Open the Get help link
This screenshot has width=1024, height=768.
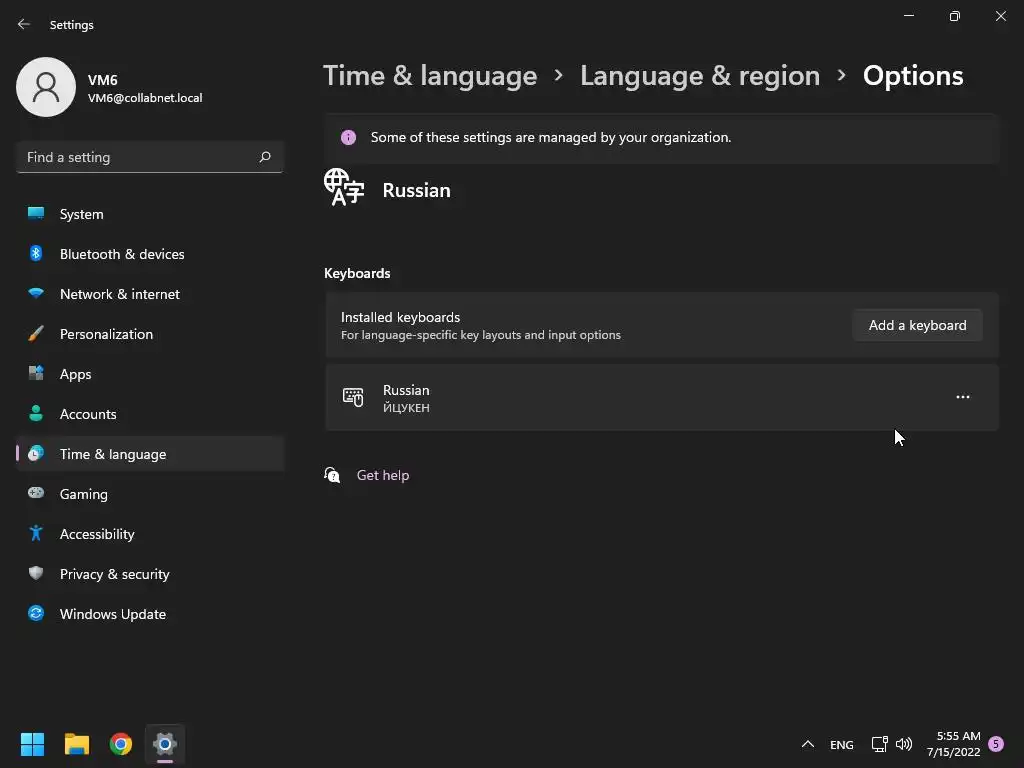coord(383,475)
